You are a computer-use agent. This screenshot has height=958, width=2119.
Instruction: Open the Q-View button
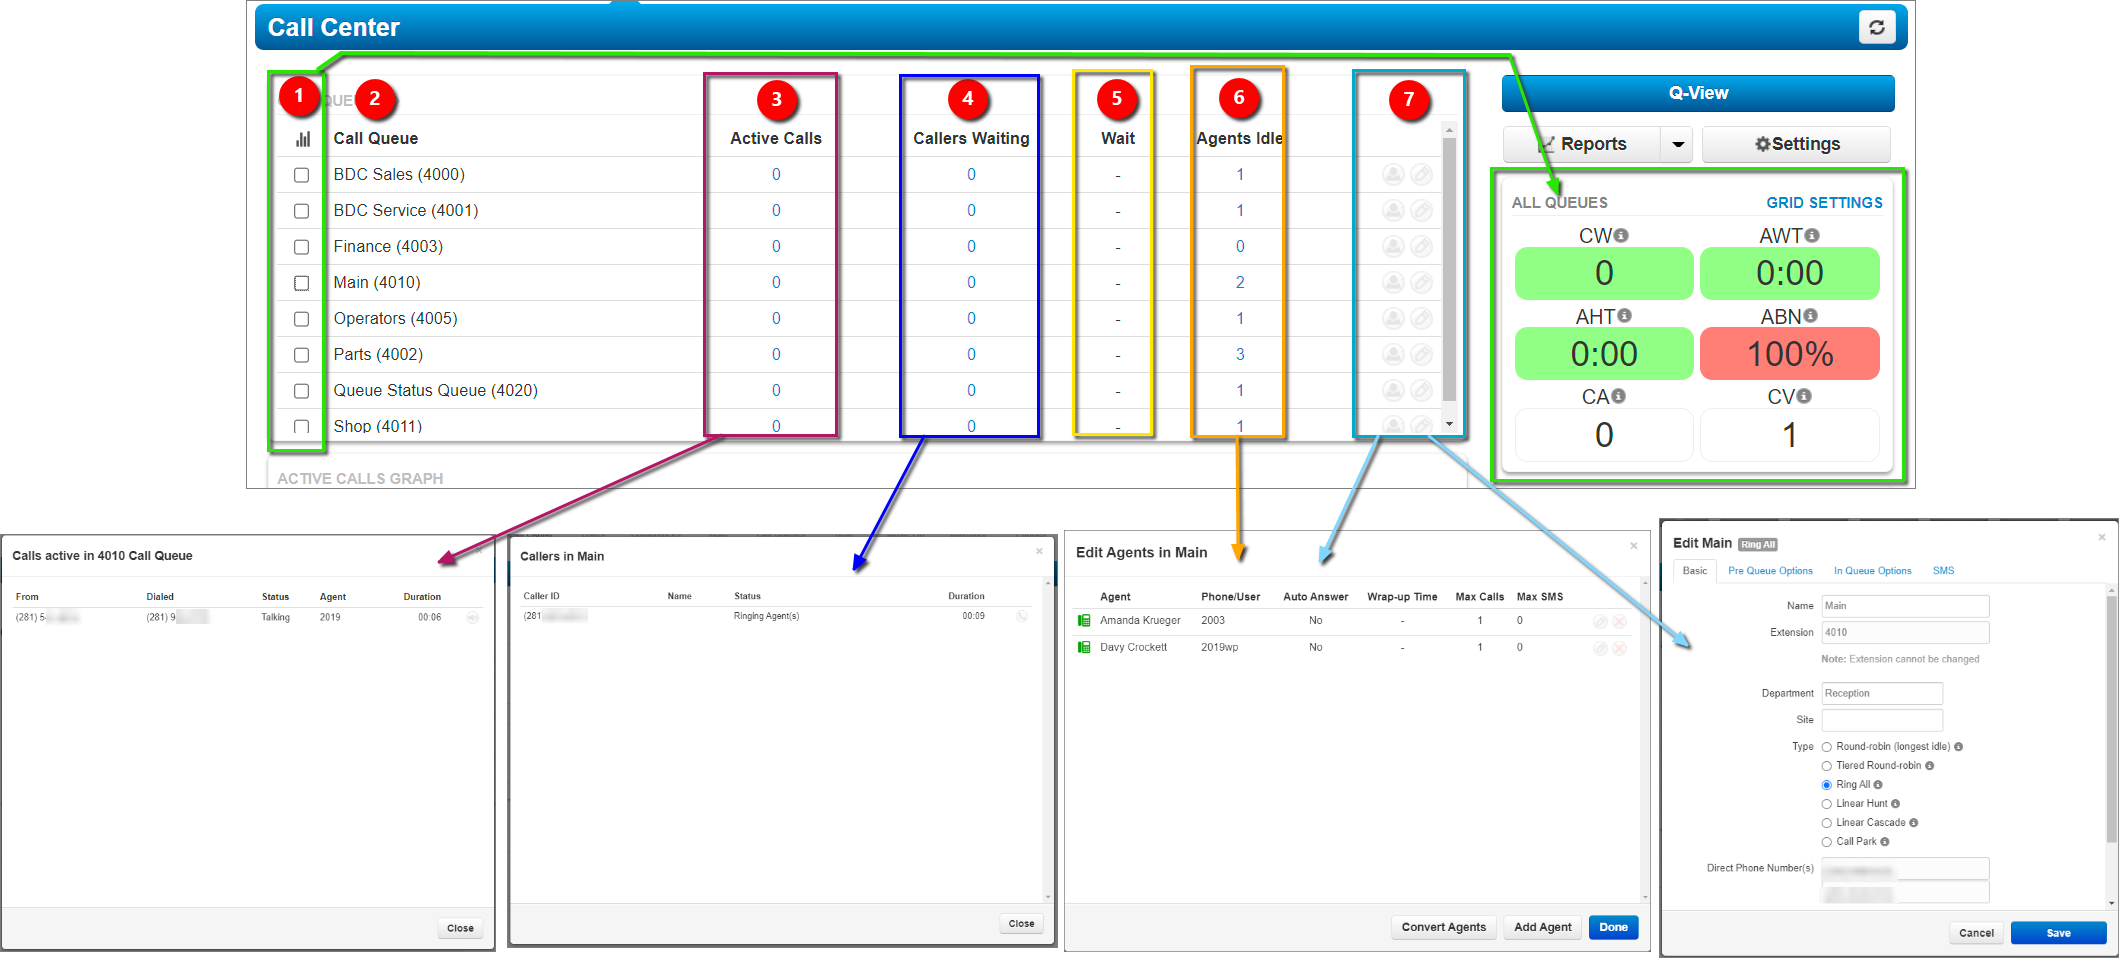(1698, 93)
